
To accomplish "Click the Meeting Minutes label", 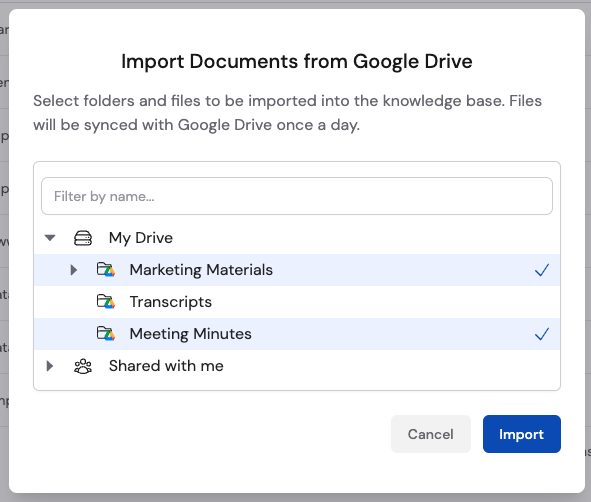I will coord(190,334).
